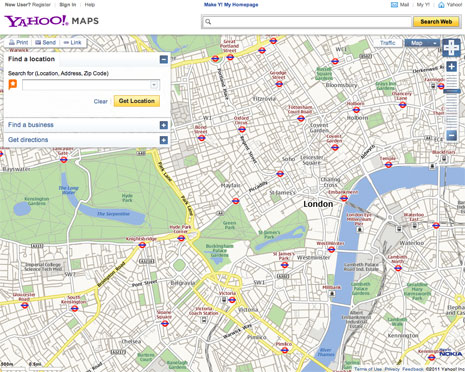The image size is (465, 372).
Task: Click the Embankment tube station icon
Action: click(344, 198)
